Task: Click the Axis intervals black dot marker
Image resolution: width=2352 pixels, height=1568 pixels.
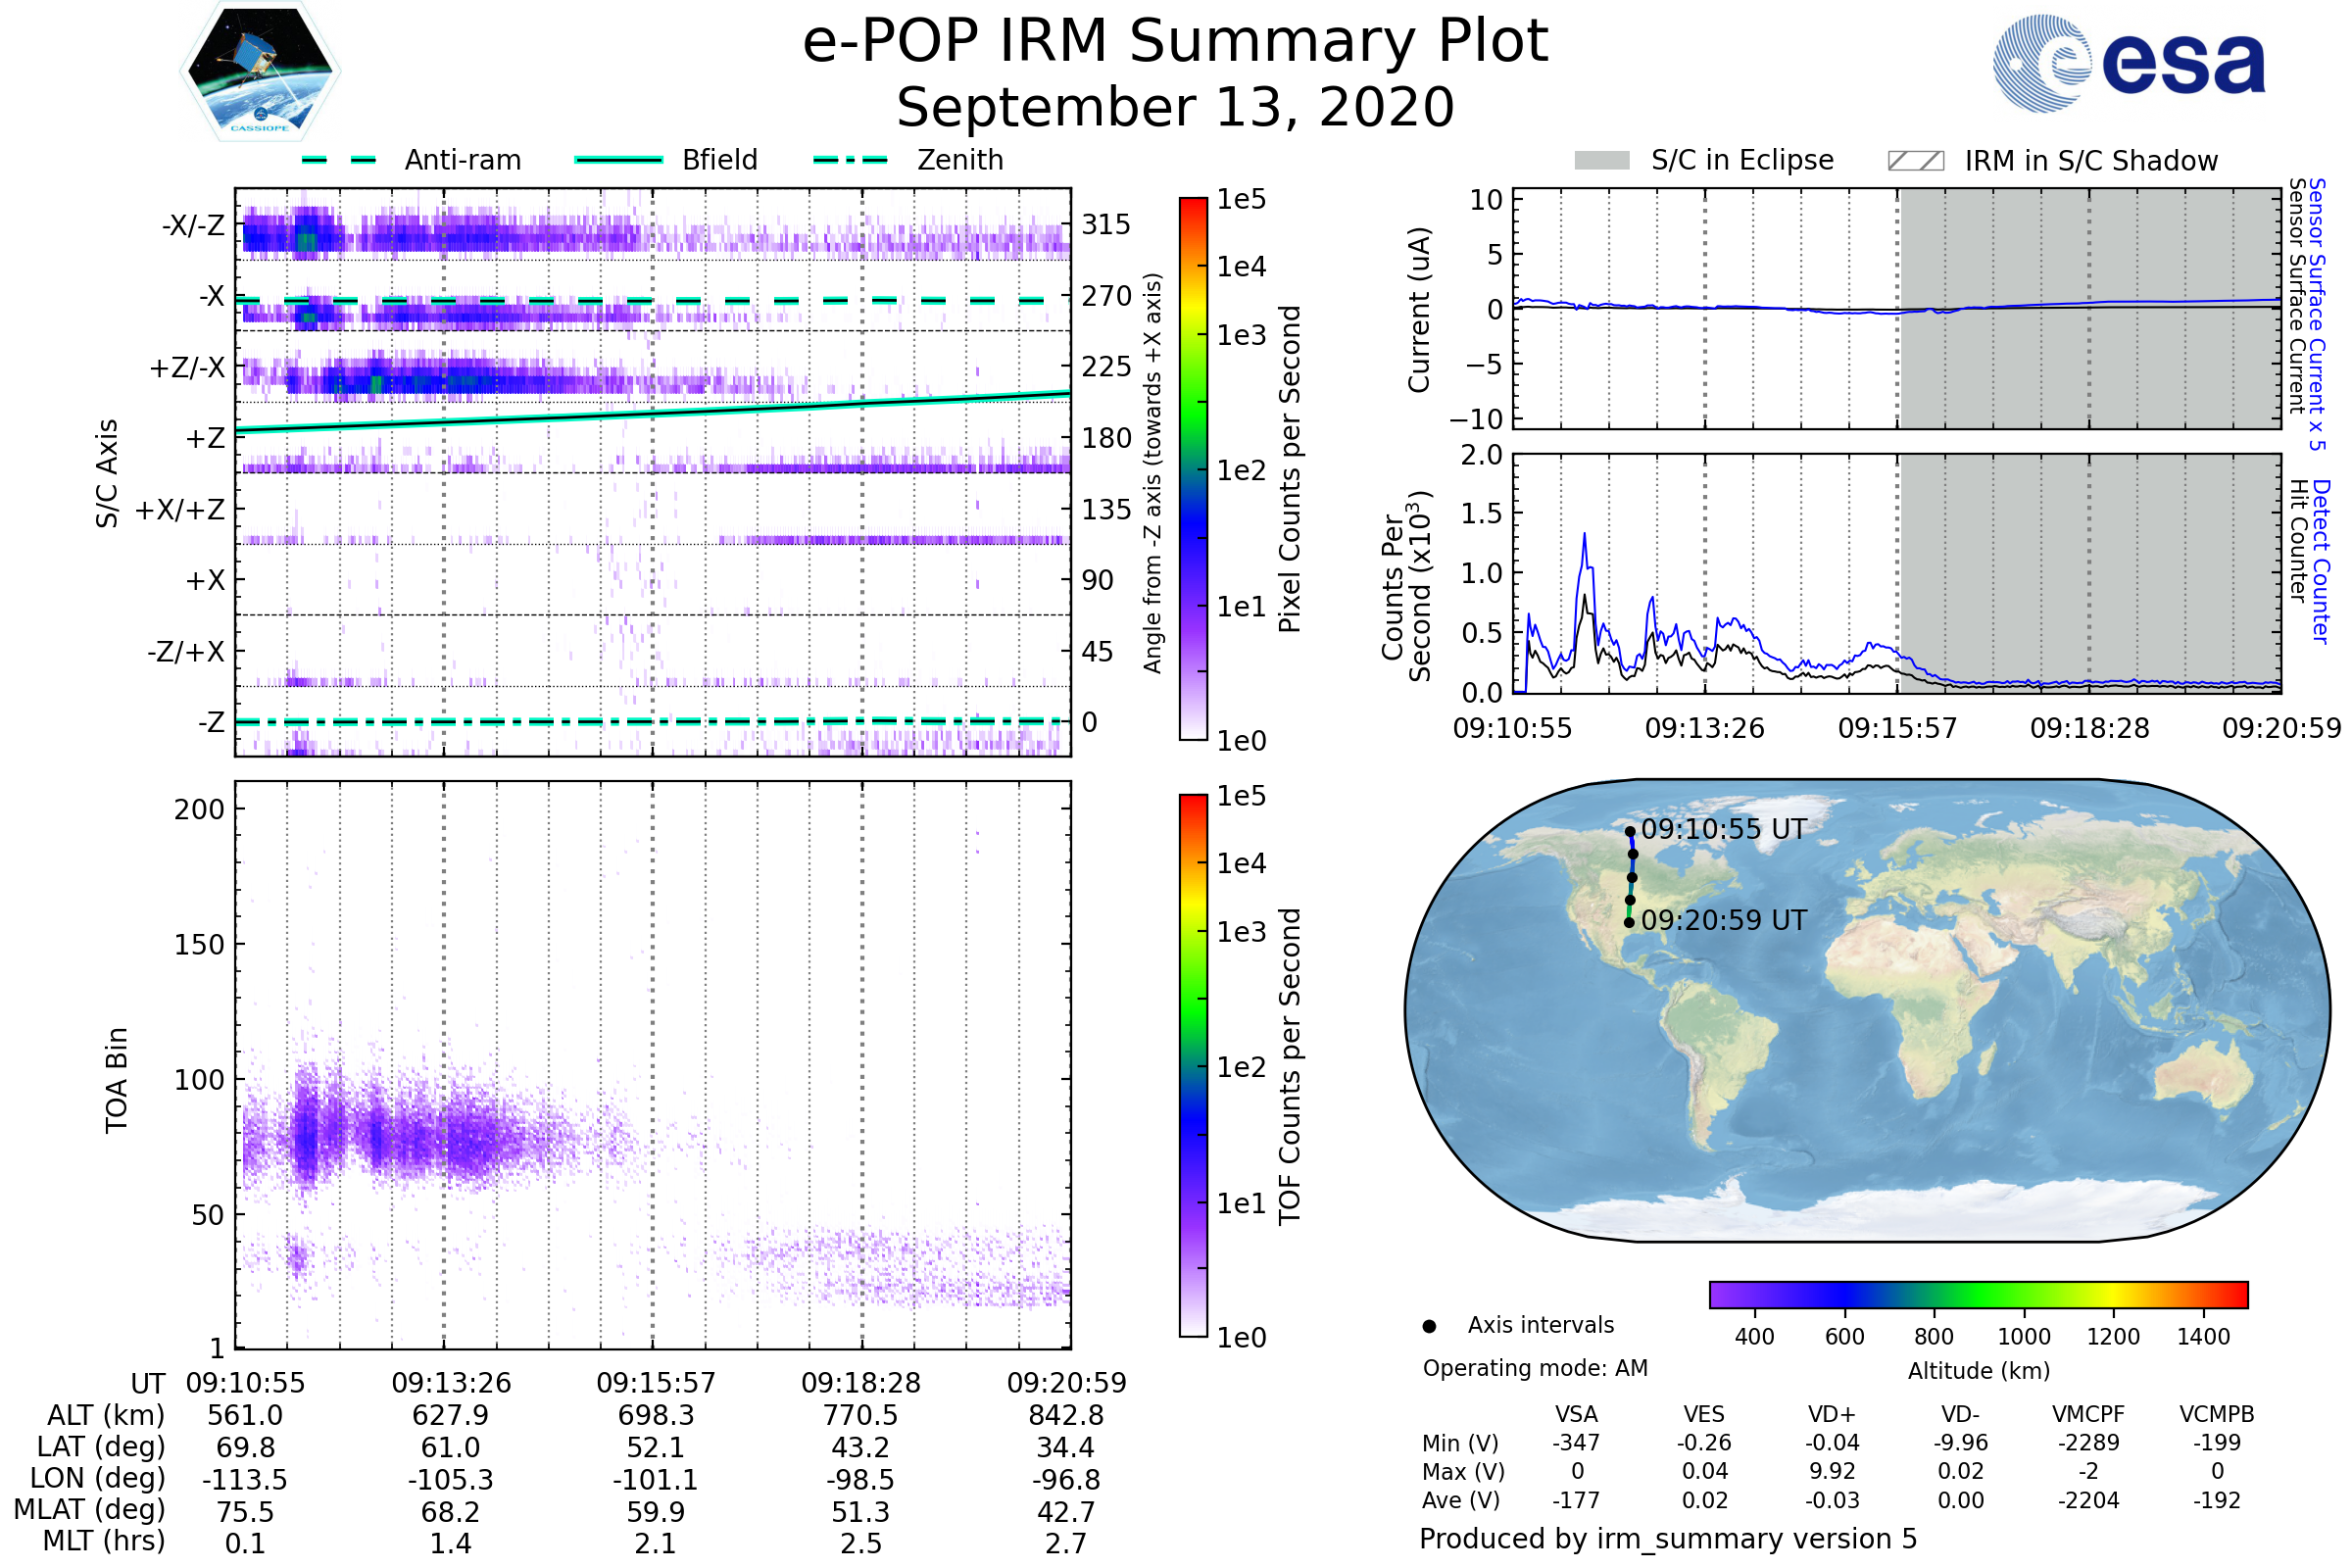Action: point(1429,1326)
